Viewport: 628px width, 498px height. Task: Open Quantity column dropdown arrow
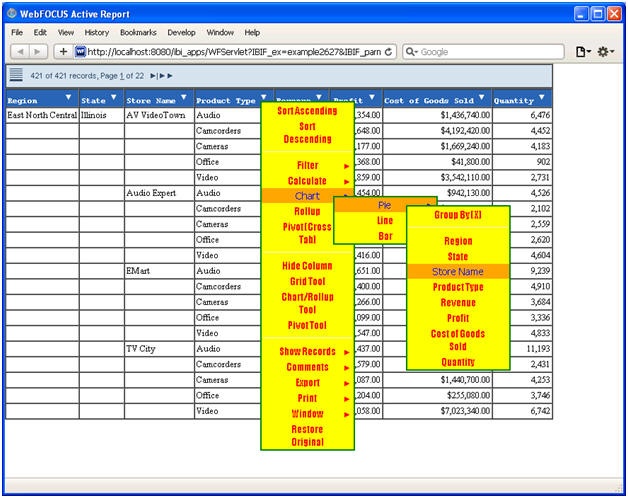(x=541, y=97)
